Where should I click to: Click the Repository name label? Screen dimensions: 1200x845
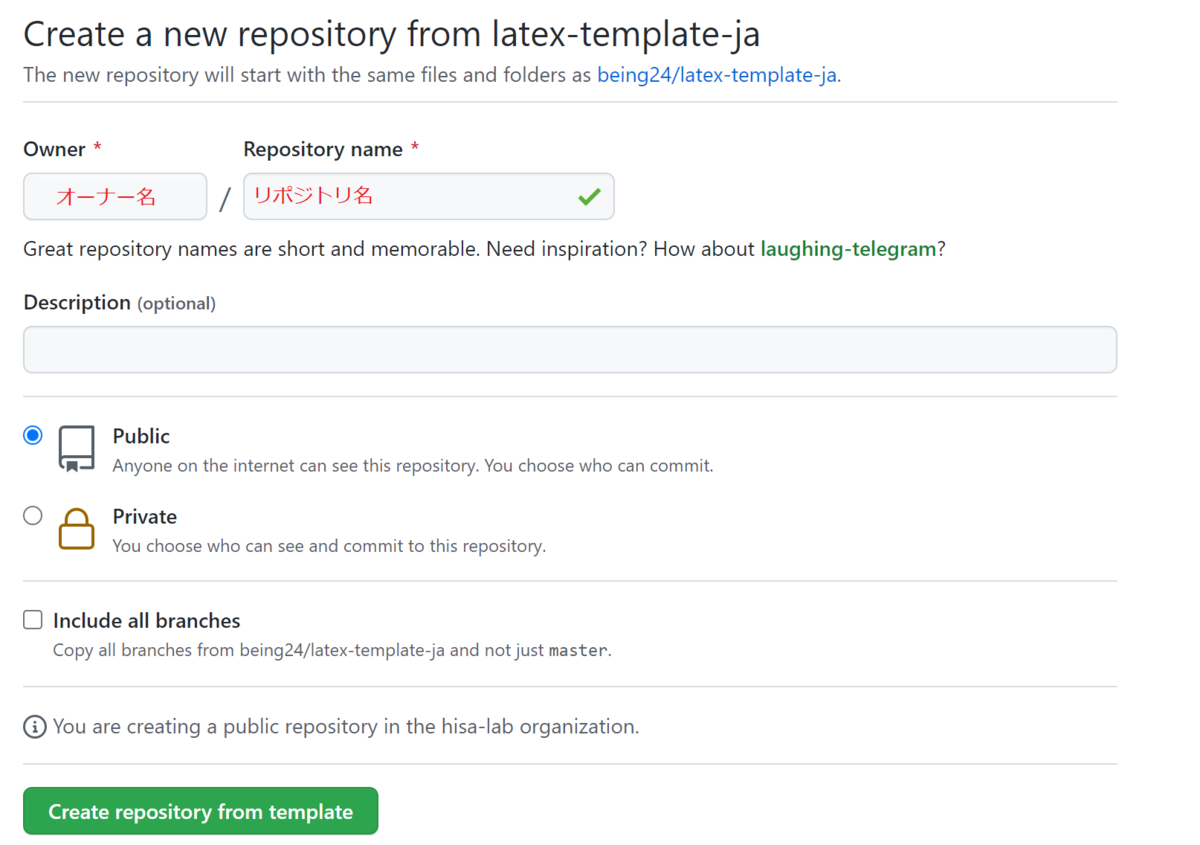323,149
